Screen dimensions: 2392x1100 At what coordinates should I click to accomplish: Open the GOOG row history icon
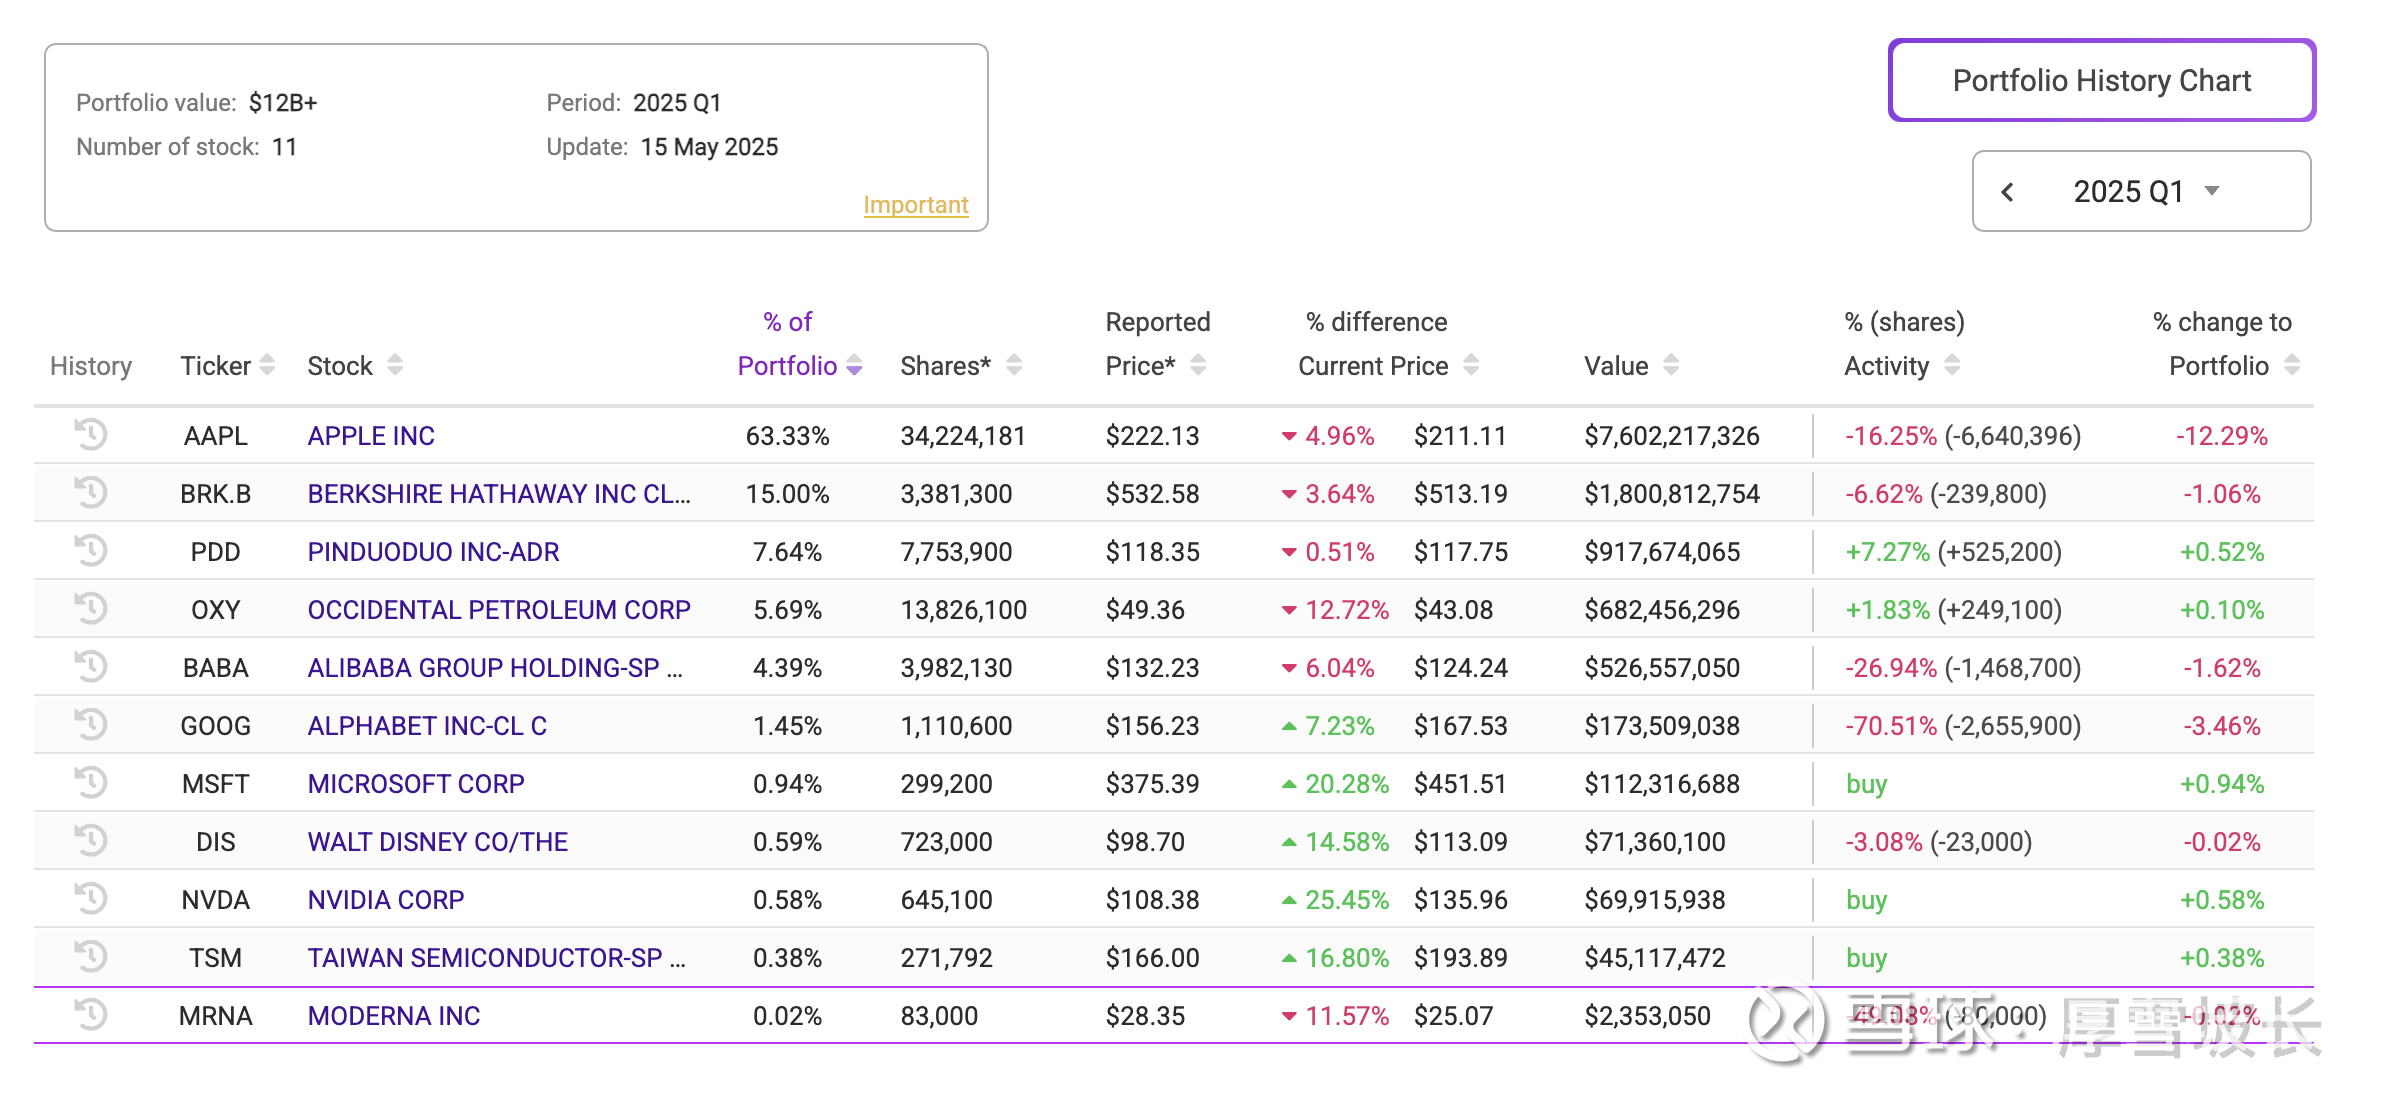[x=90, y=724]
